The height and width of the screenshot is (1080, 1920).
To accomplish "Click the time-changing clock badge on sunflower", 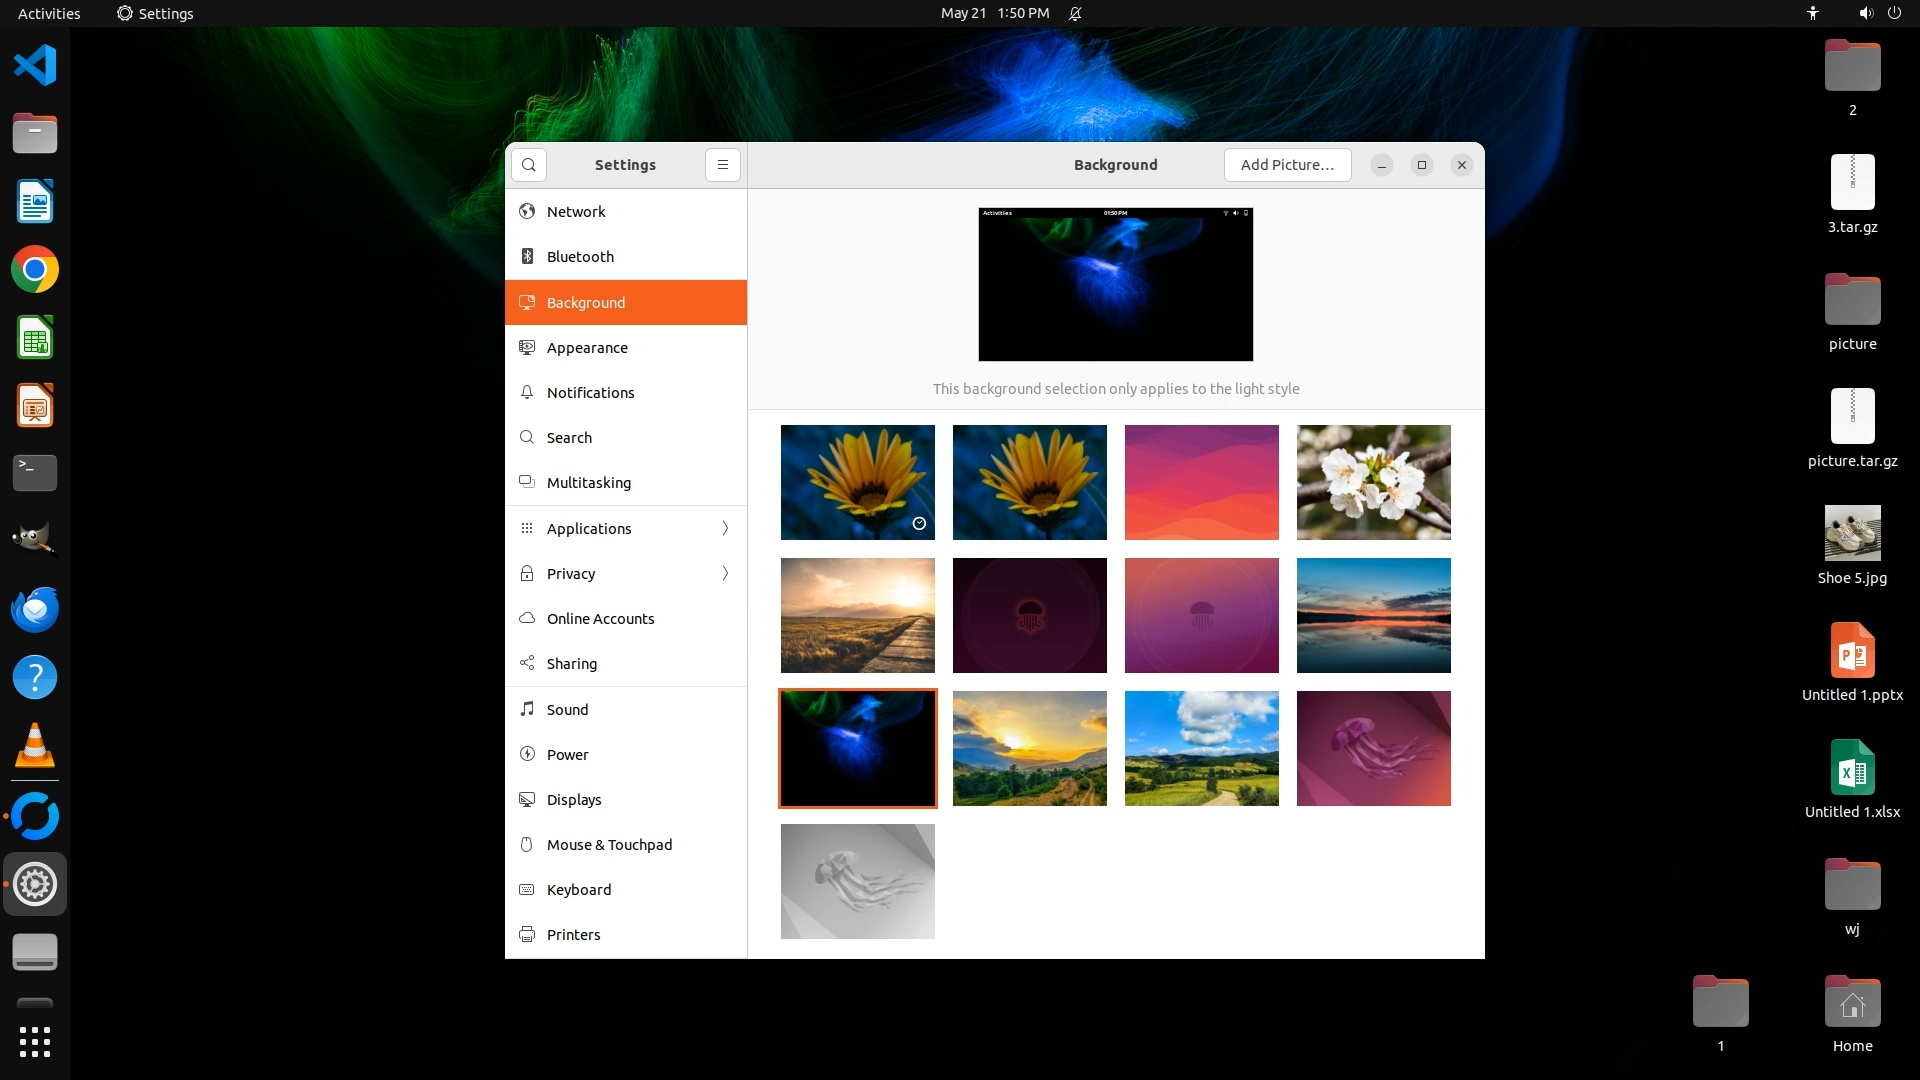I will click(x=919, y=523).
